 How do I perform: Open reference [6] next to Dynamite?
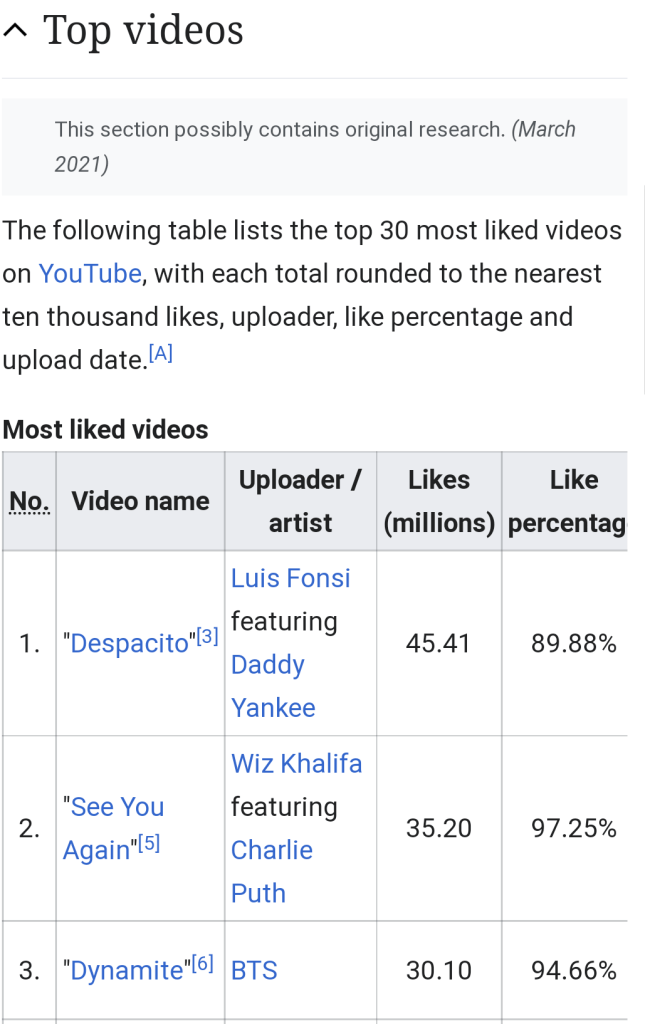[x=201, y=964]
